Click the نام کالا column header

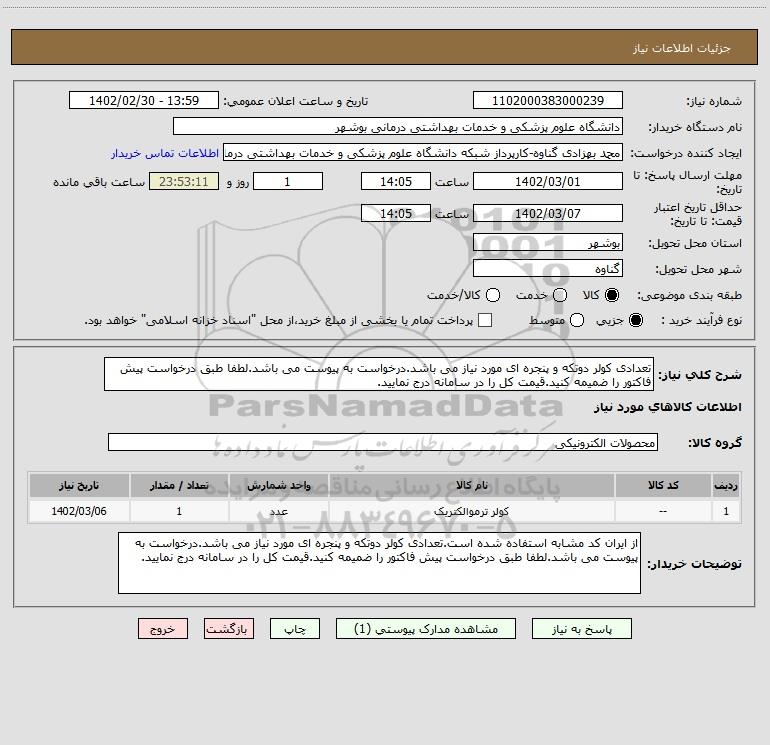(472, 485)
